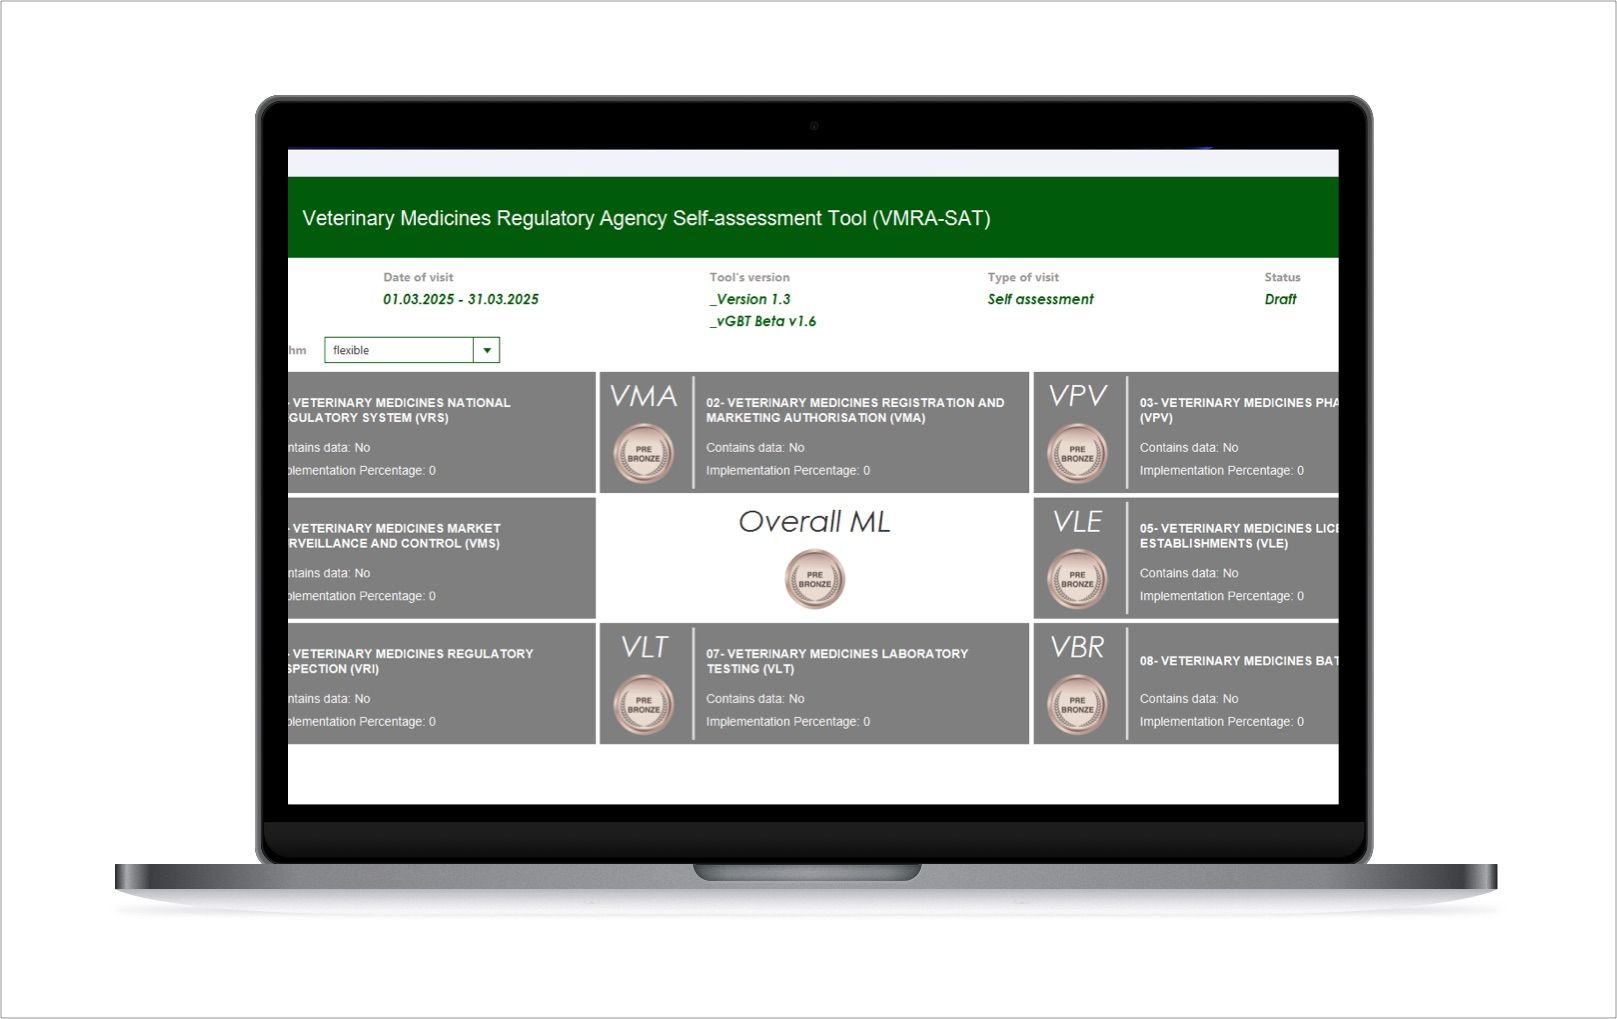Click the VMRA-SAT title in green header

tap(646, 218)
